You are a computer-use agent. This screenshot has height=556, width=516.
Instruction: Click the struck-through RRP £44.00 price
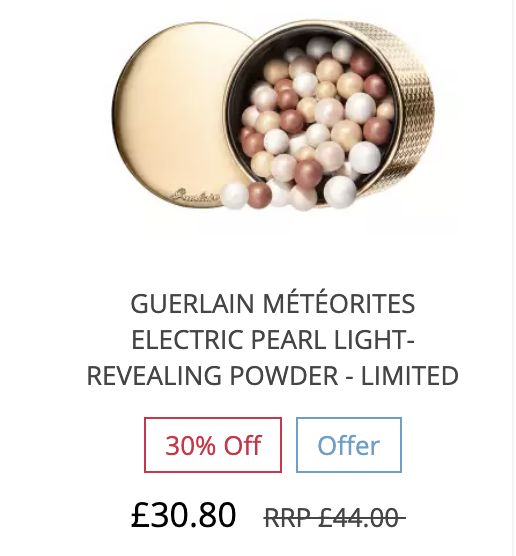tap(335, 518)
